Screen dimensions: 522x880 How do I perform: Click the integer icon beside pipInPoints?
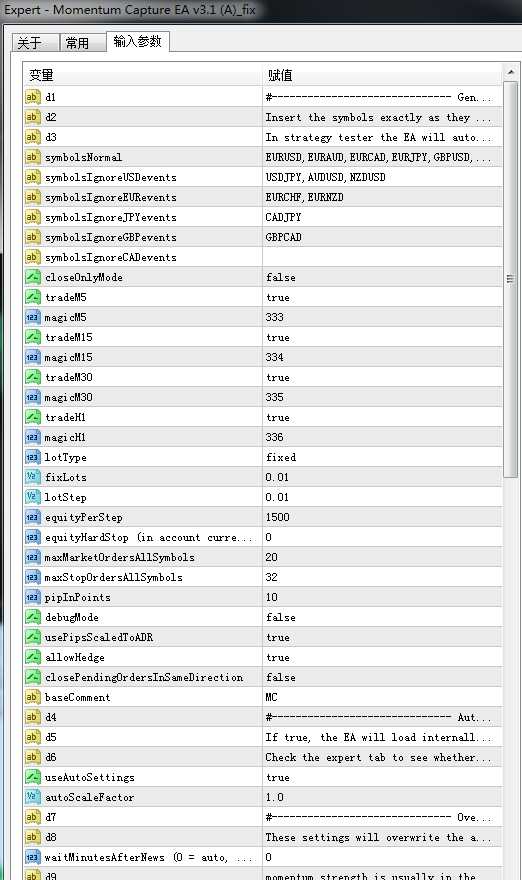[x=33, y=597]
